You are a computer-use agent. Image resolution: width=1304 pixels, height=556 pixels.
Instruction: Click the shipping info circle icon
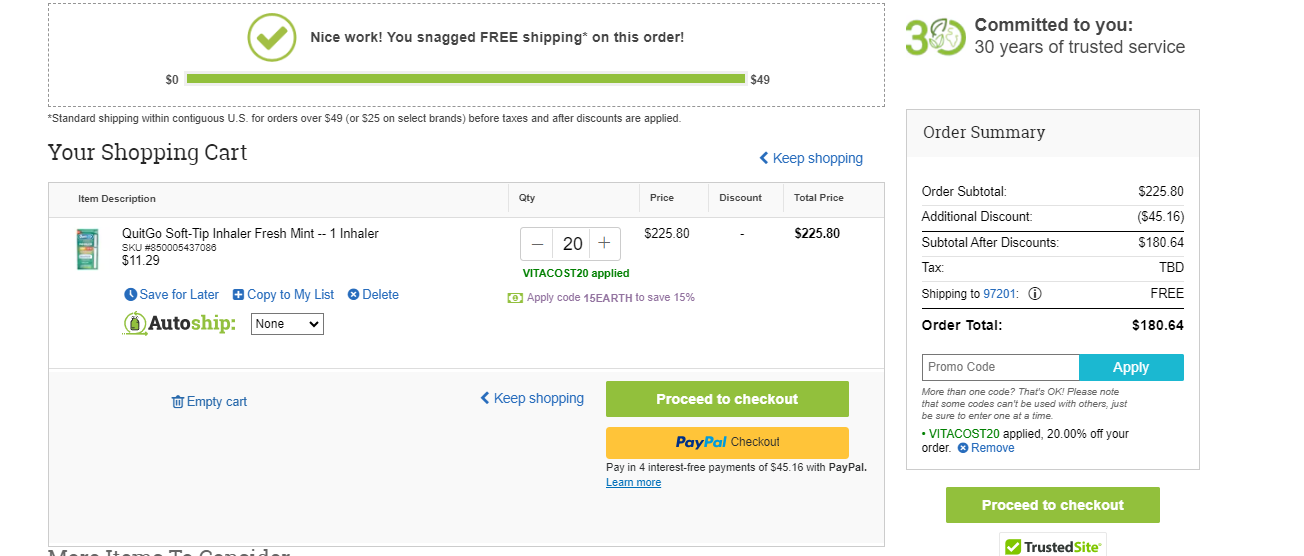1035,294
